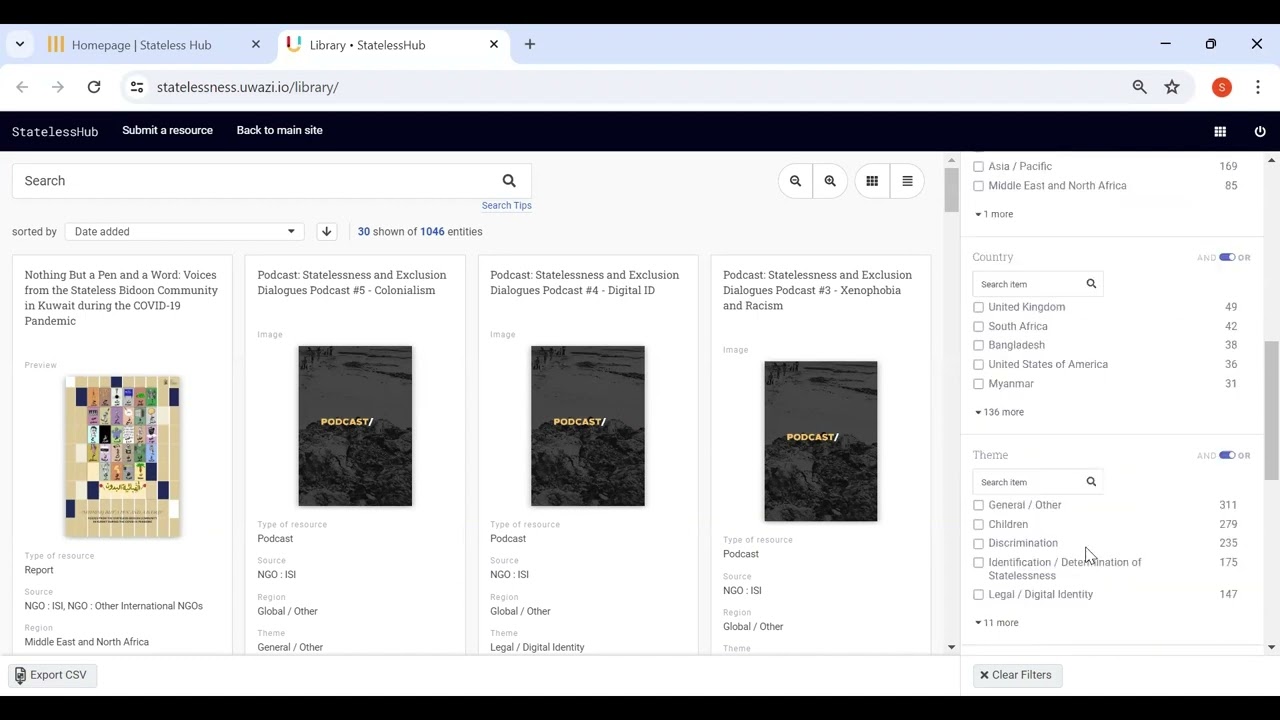Switch to Homepage Stateless Hub tab
The width and height of the screenshot is (1280, 720).
coord(142,44)
